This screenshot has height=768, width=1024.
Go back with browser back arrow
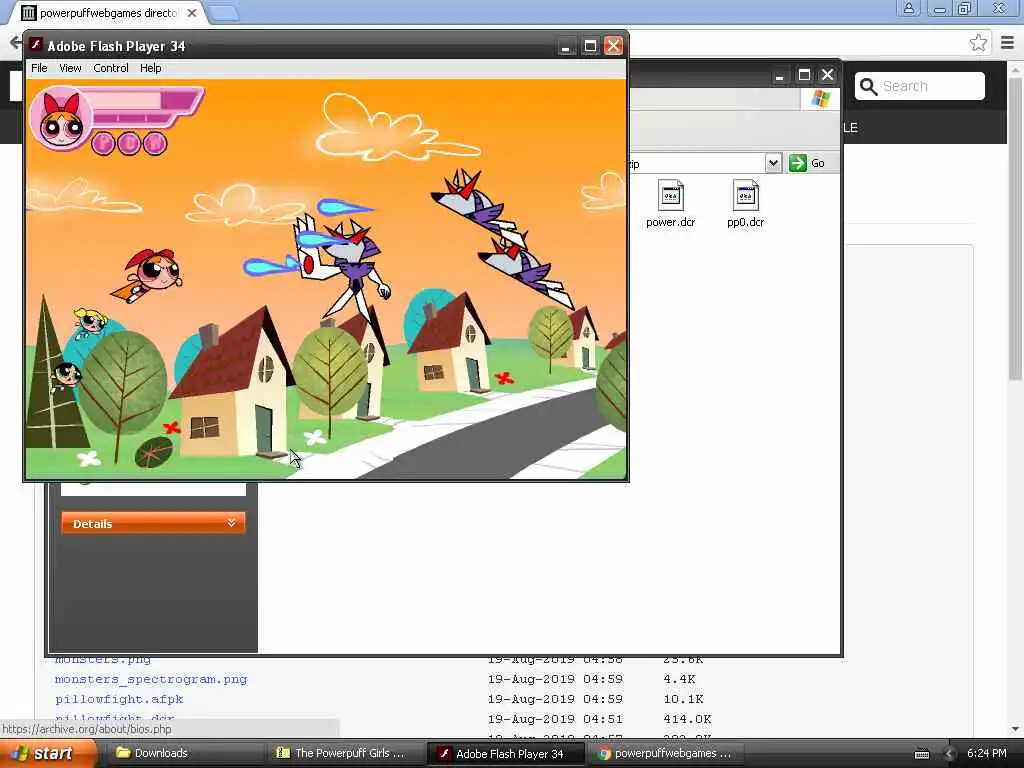(x=16, y=43)
